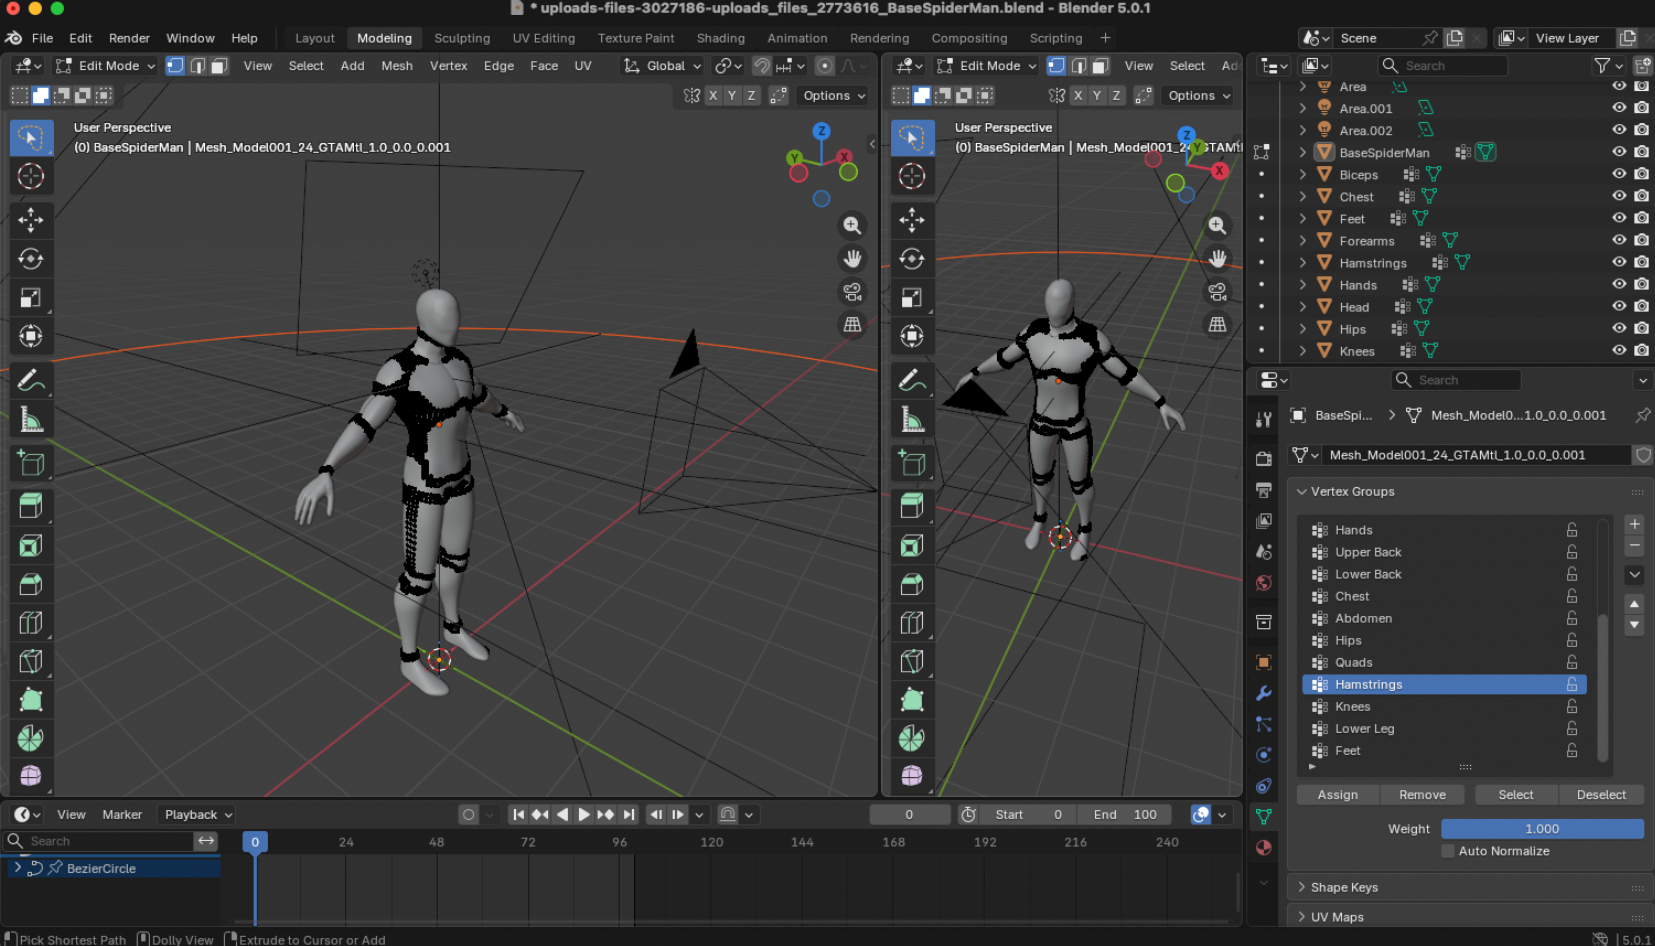Pick the Loop Cut tool in left toolbar

pos(31,623)
